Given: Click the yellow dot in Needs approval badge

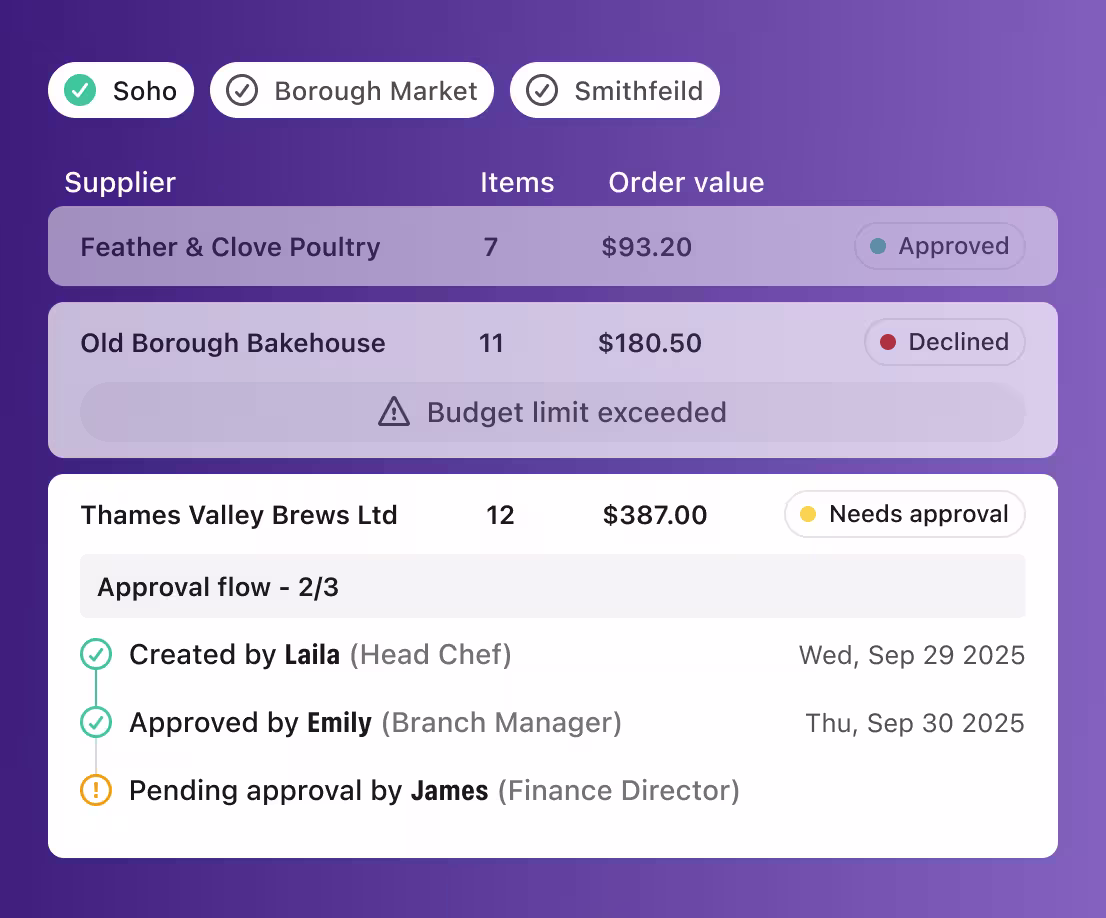Looking at the screenshot, I should [808, 514].
